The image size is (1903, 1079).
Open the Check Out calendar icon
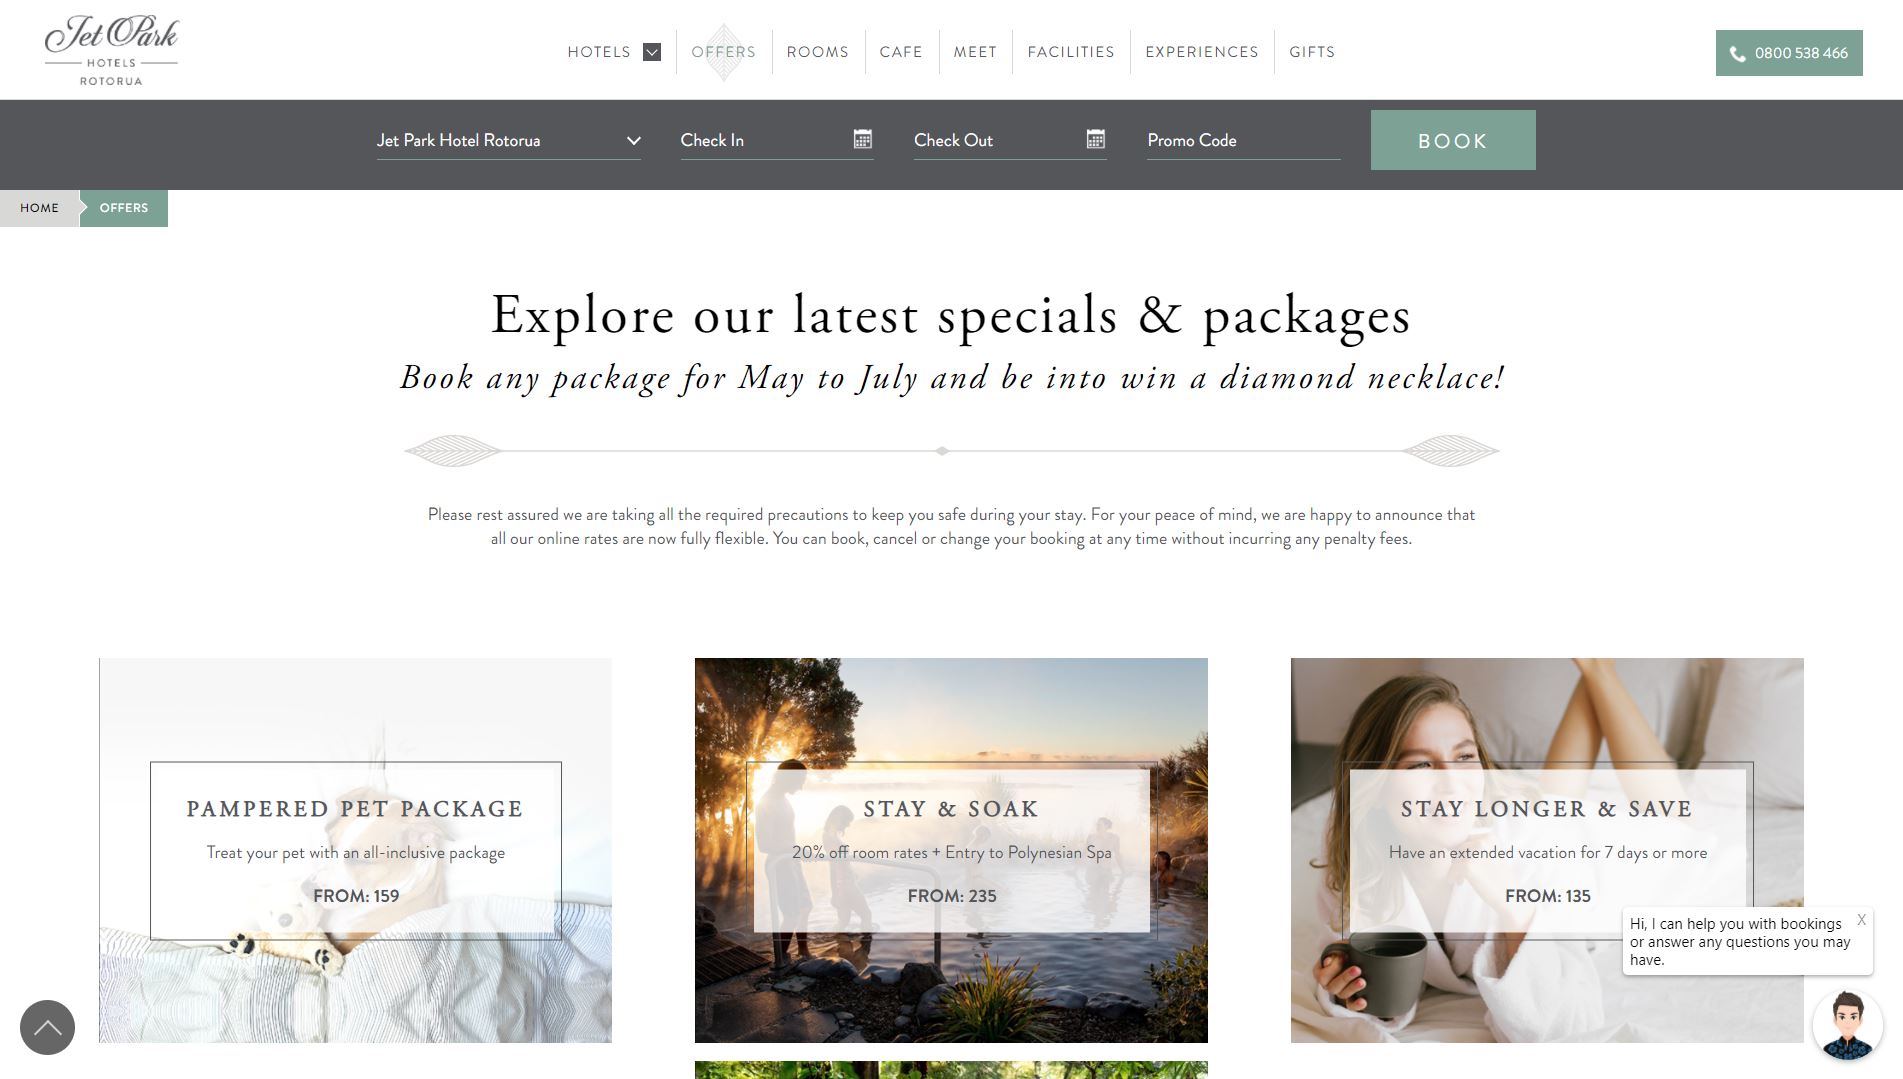(x=1096, y=139)
